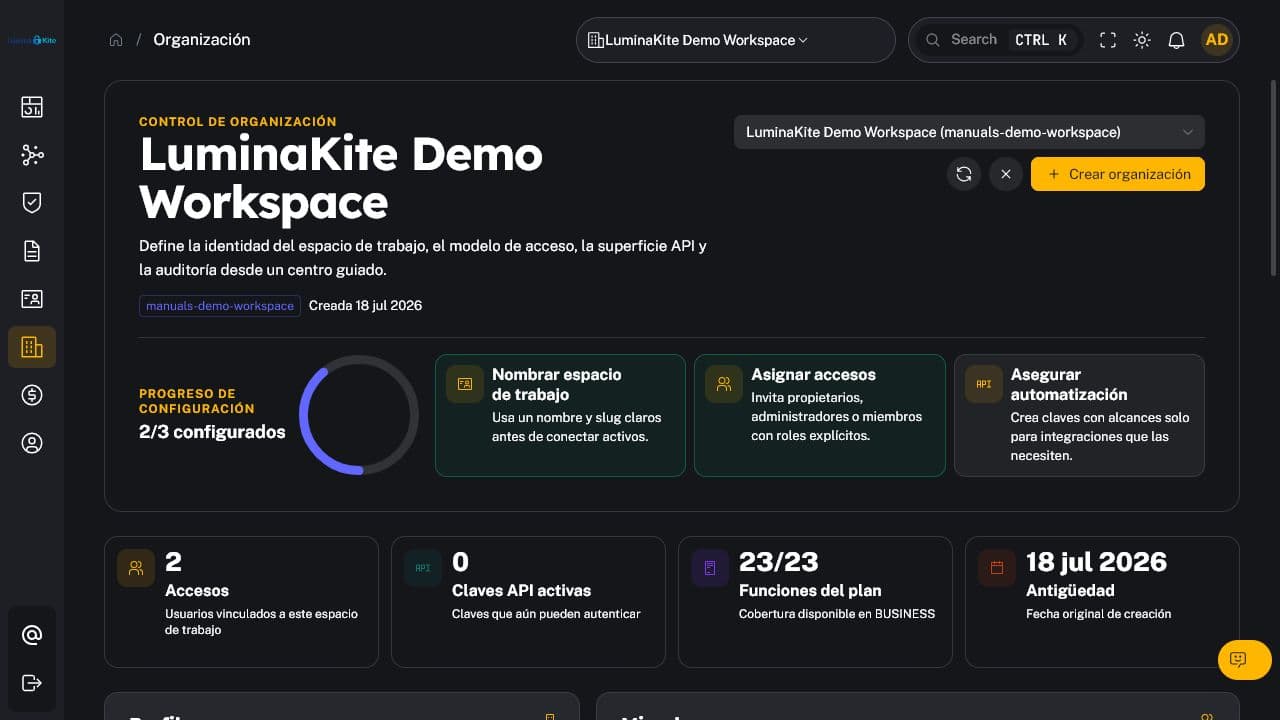Click the logout icon in sidebar

pos(32,683)
